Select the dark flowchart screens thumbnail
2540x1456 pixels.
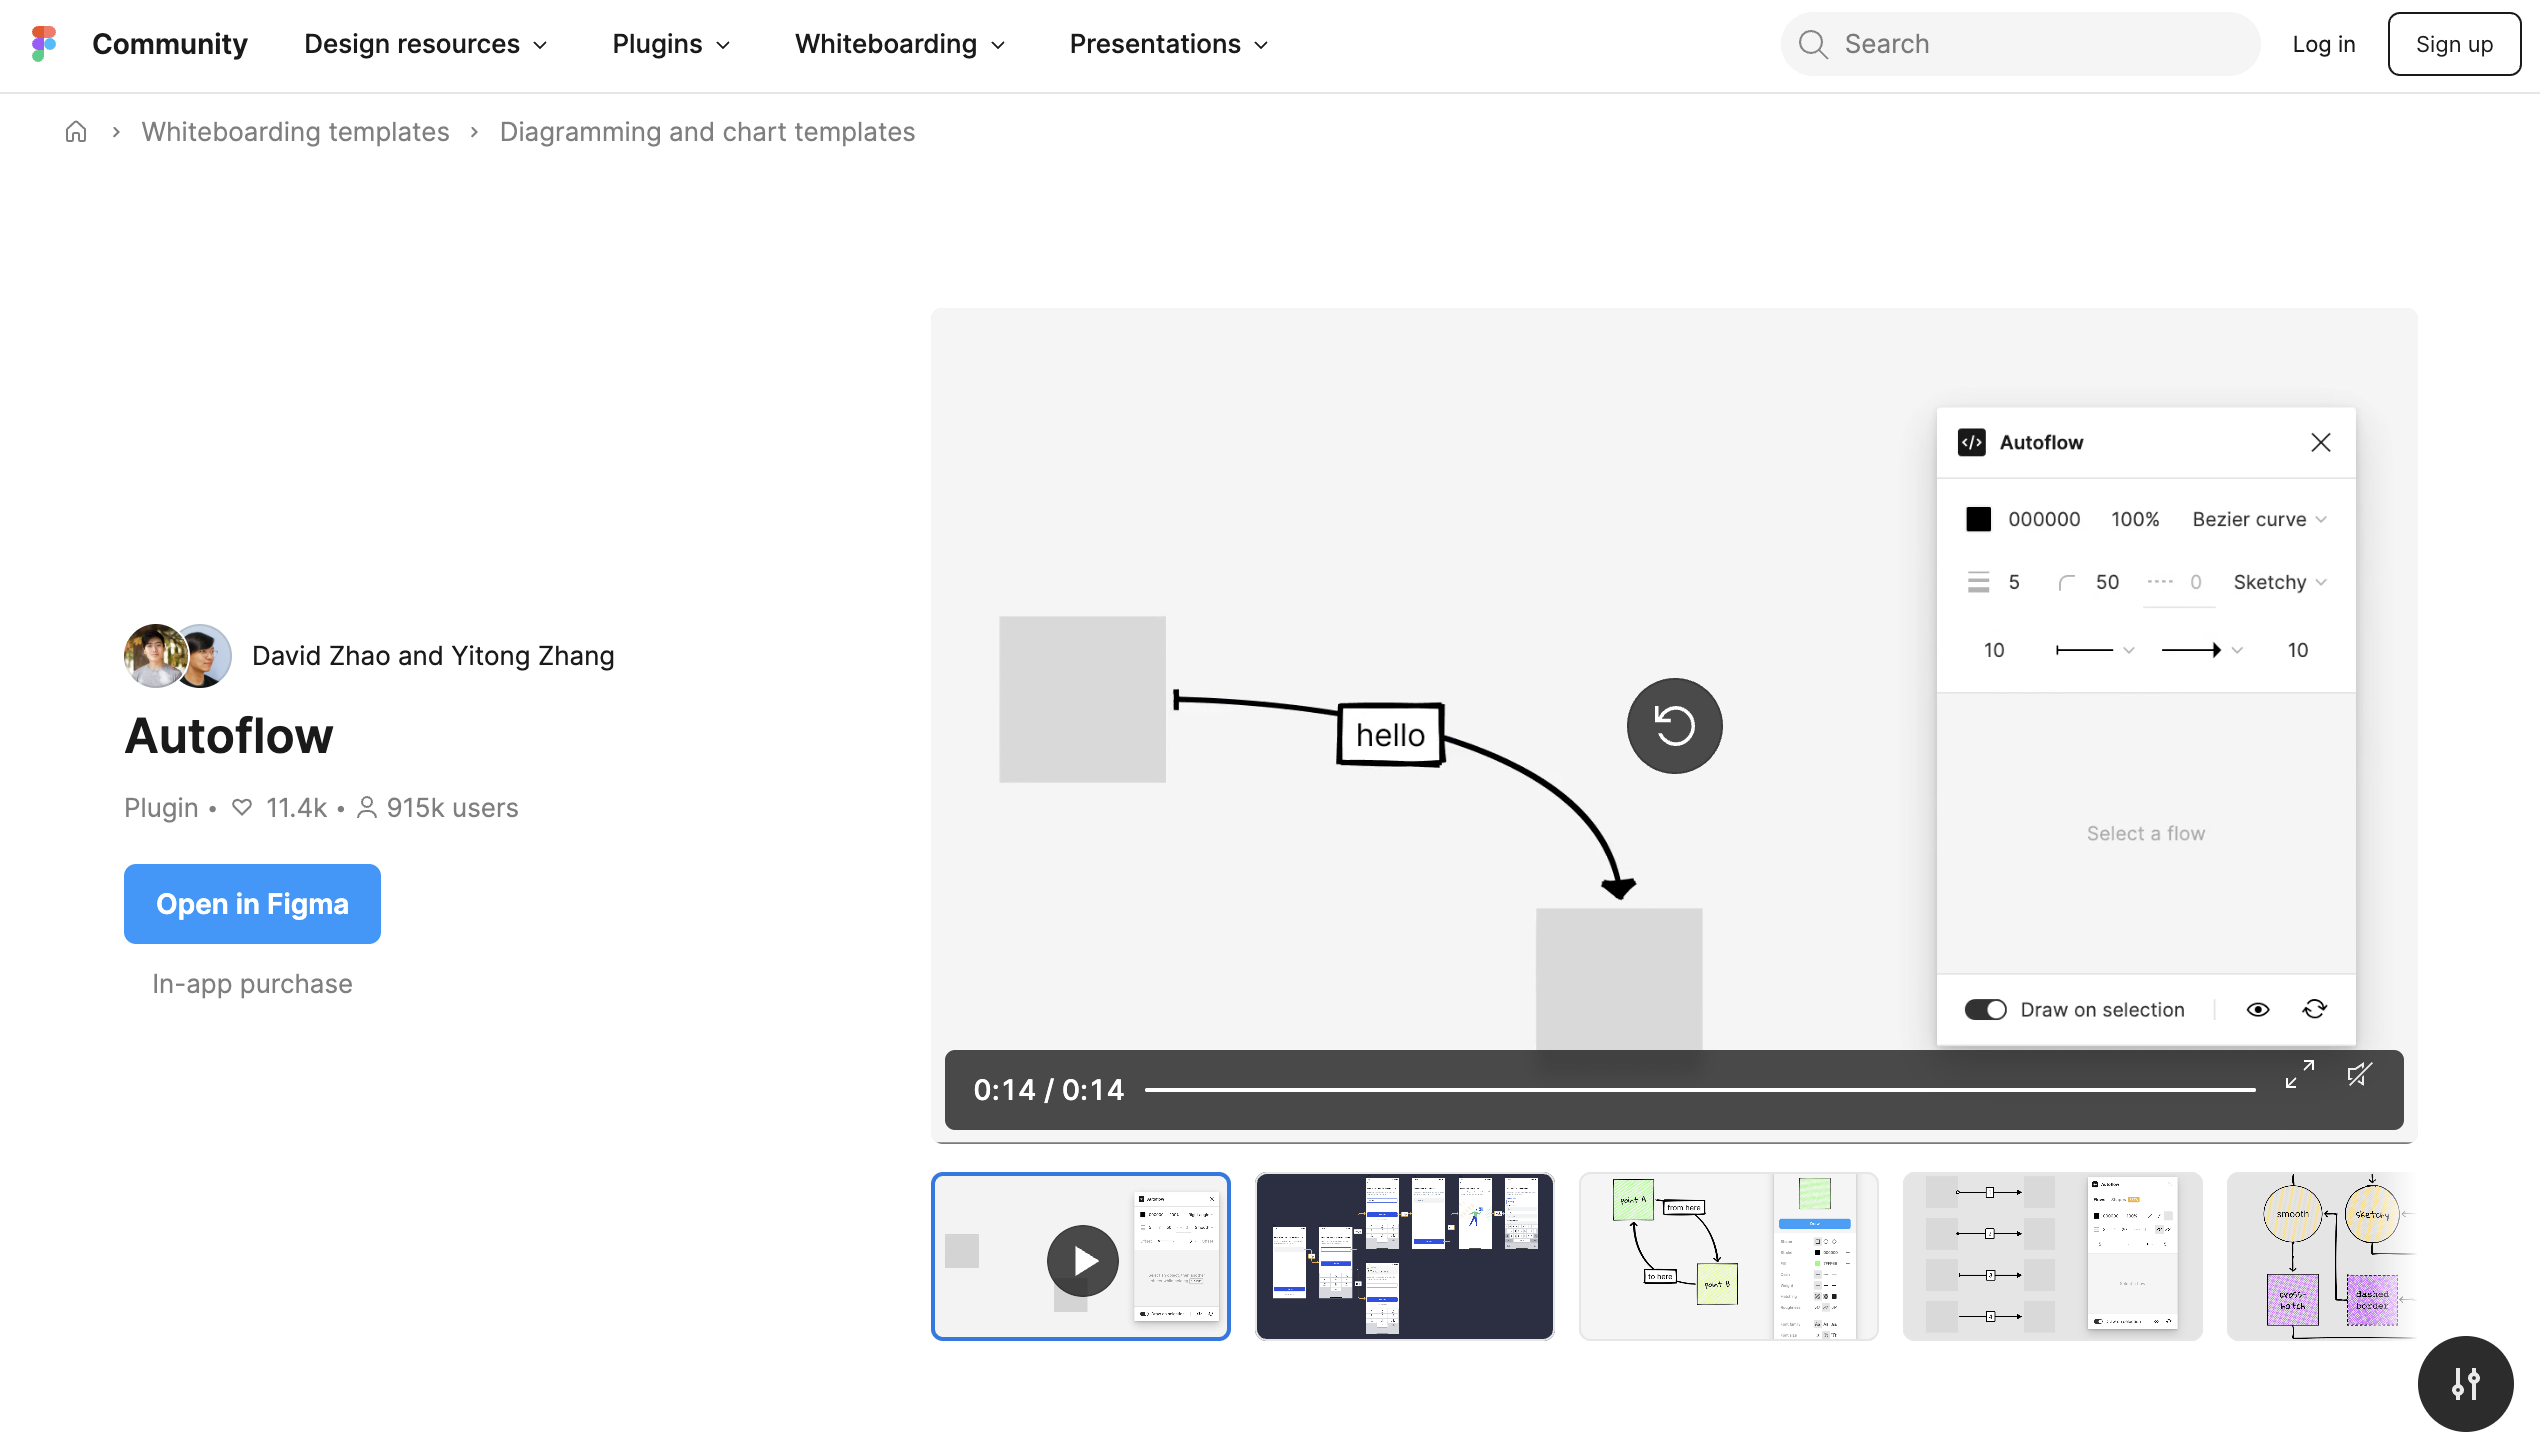(x=1404, y=1256)
